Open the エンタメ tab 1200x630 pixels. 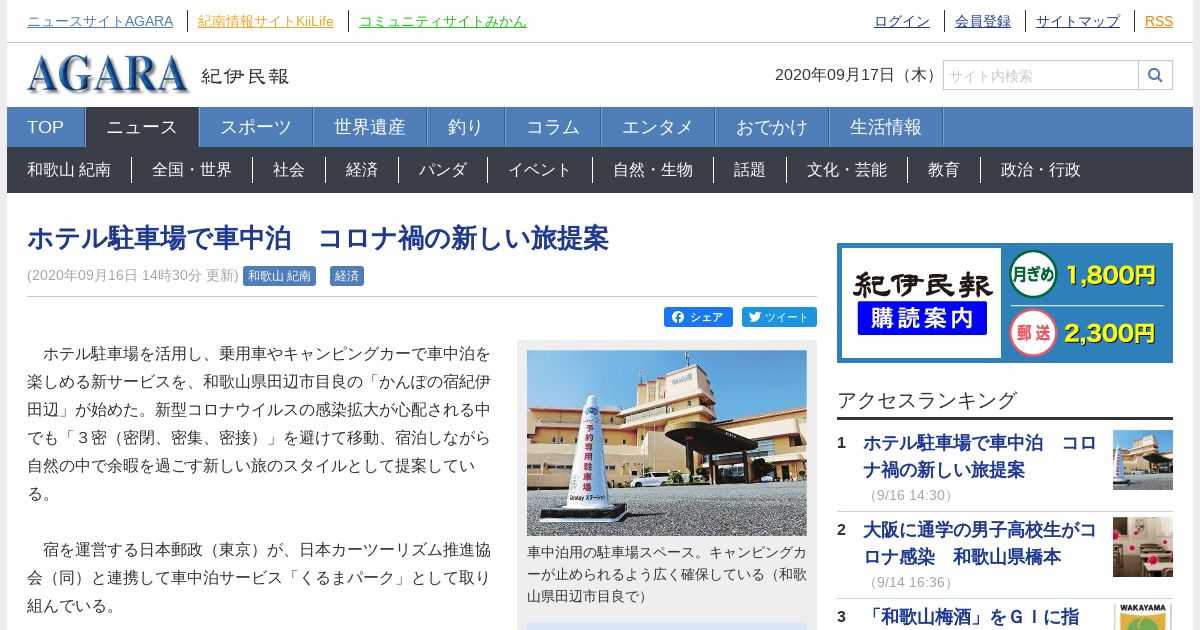click(658, 127)
